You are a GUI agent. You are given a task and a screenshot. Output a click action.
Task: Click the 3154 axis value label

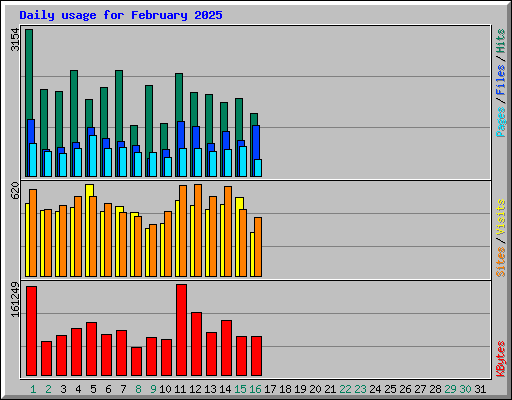[x=15, y=40]
